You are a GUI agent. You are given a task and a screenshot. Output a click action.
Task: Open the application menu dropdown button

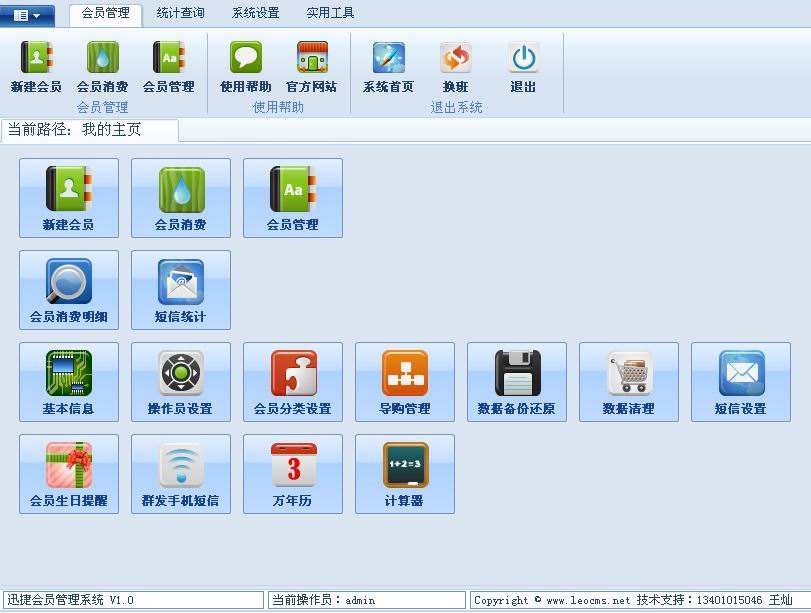27,15
